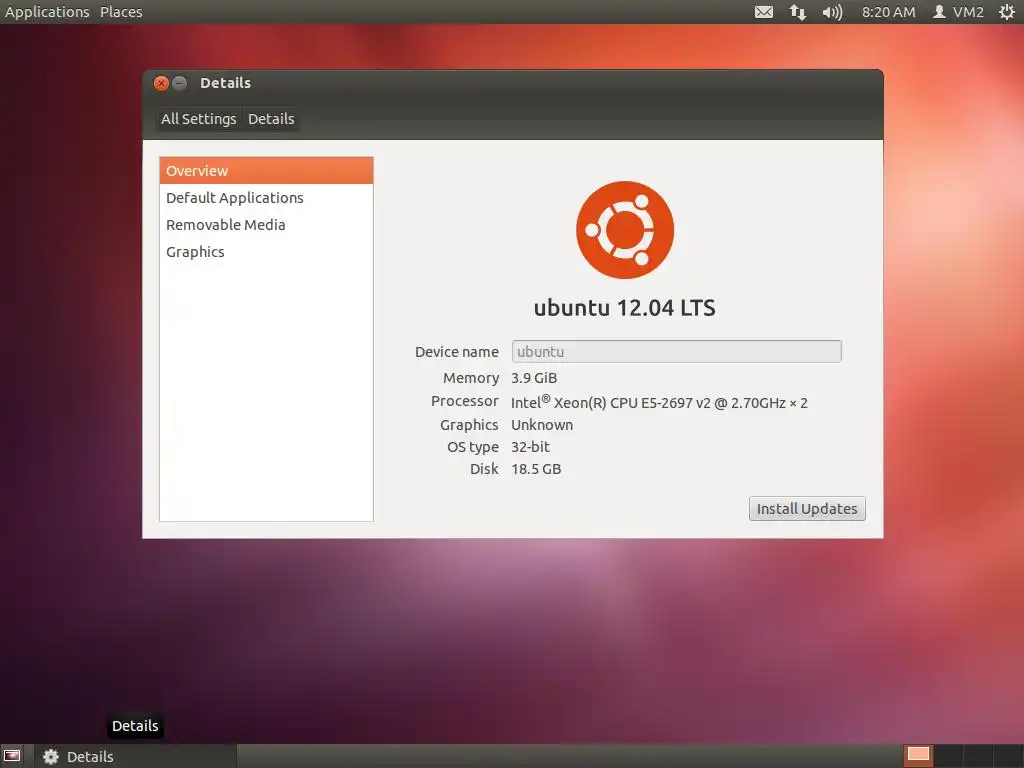This screenshot has width=1024, height=768.
Task: Click the Device name input field
Action: point(677,351)
